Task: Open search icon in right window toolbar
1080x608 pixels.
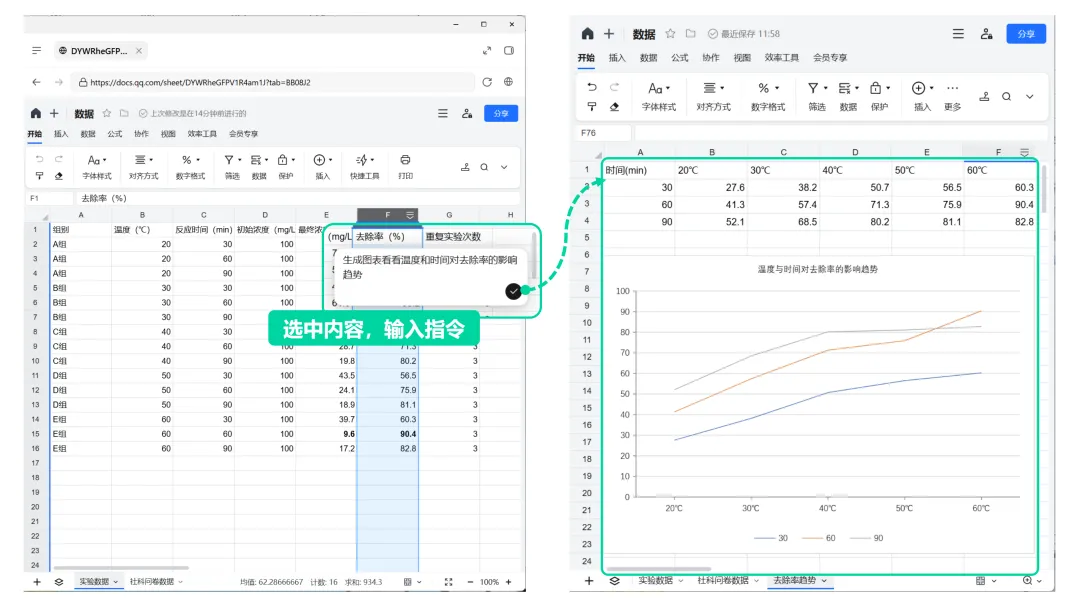Action: click(x=1006, y=96)
